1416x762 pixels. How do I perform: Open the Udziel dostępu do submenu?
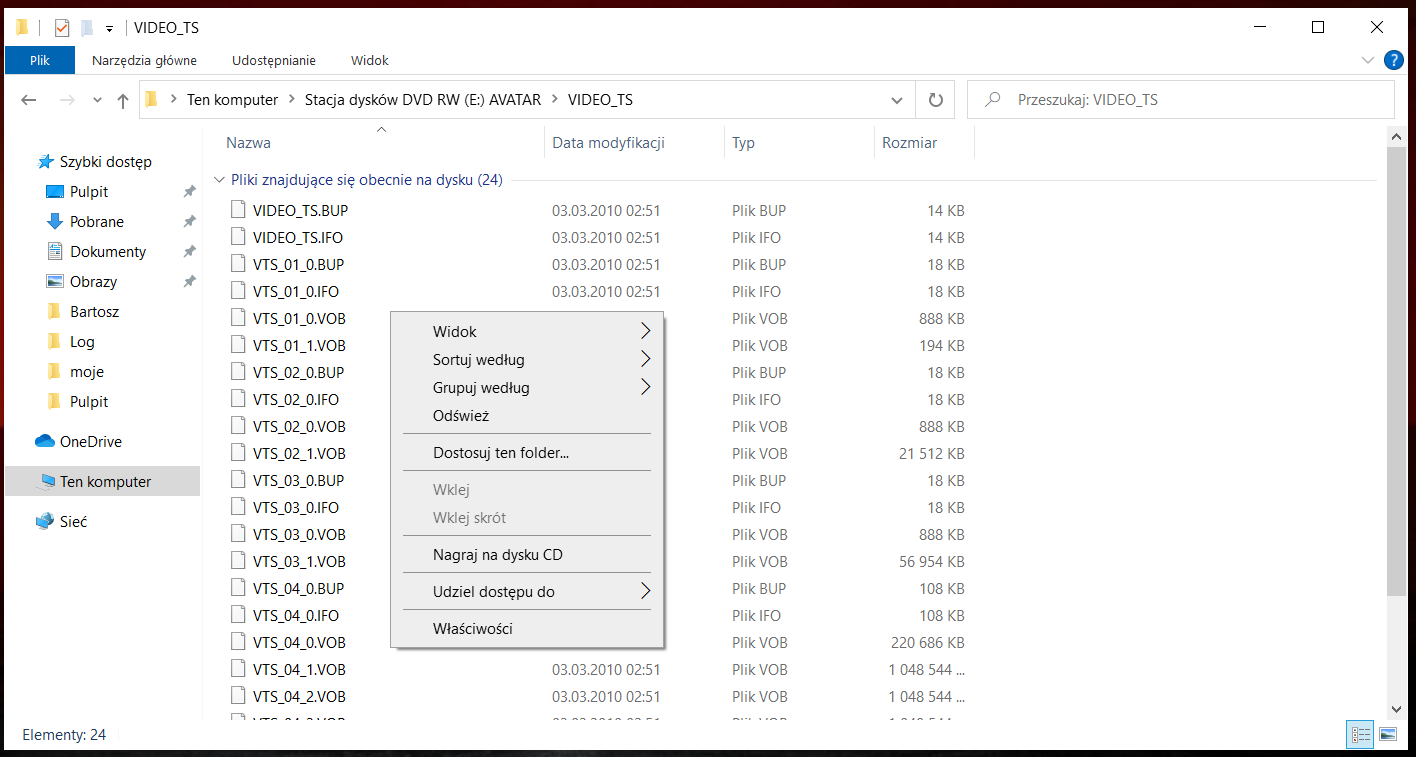[527, 591]
